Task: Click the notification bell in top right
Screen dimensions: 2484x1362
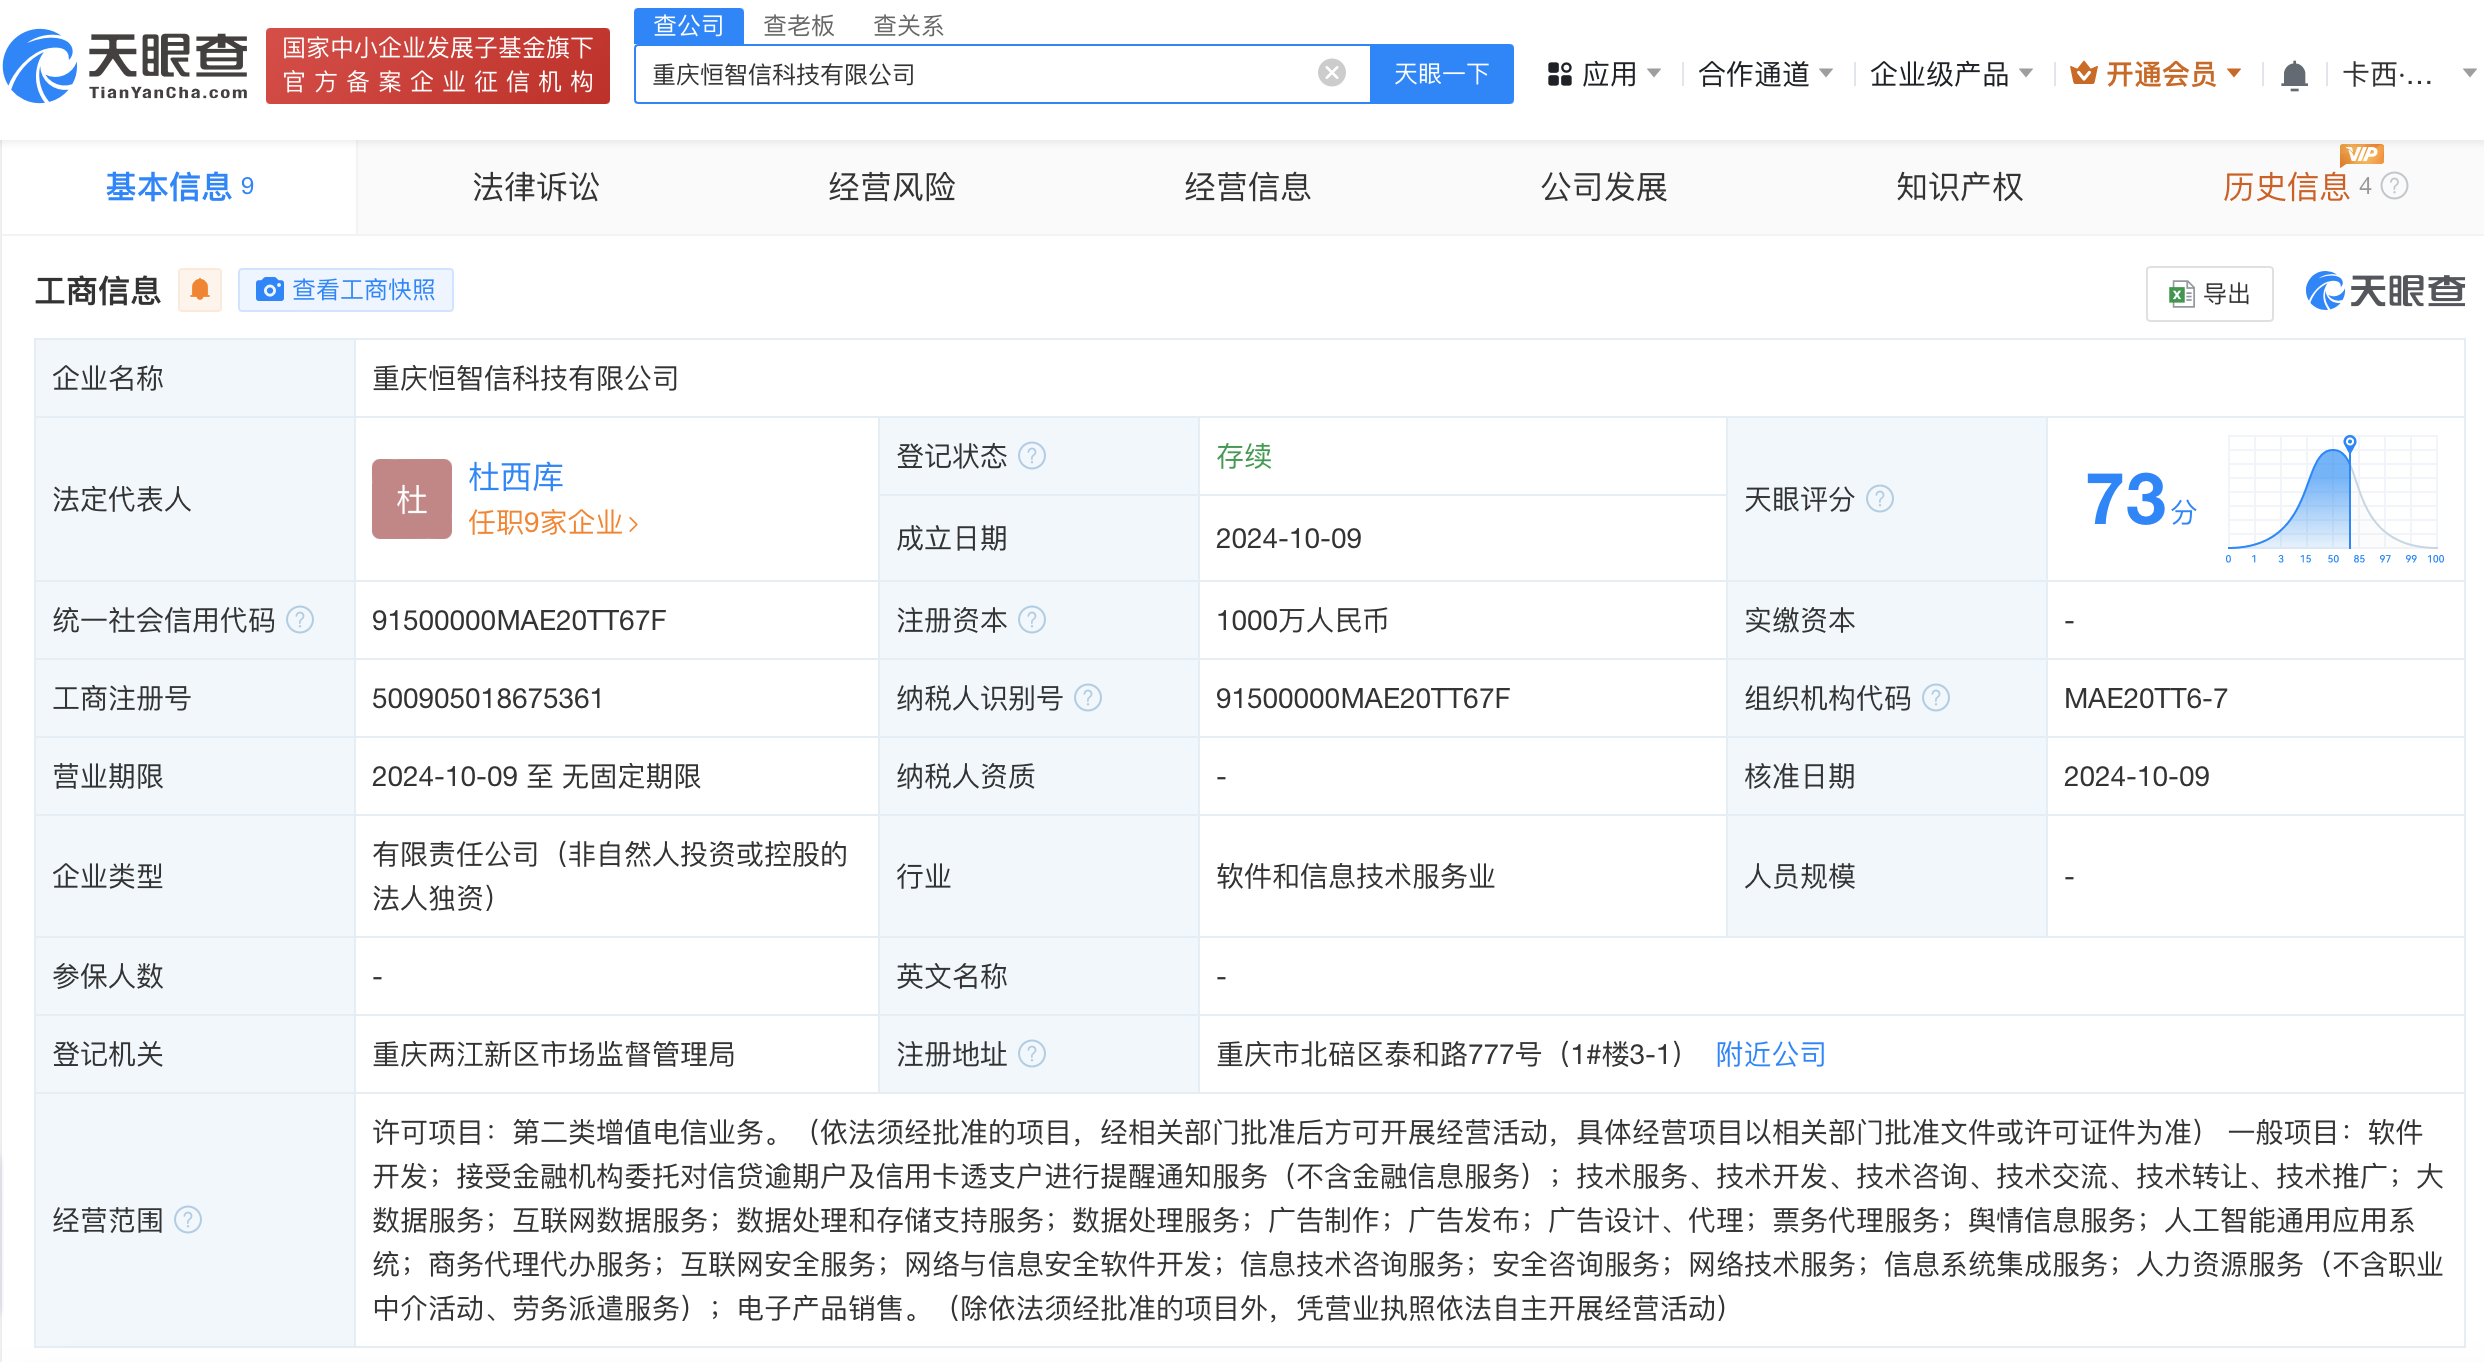Action: tap(2295, 73)
